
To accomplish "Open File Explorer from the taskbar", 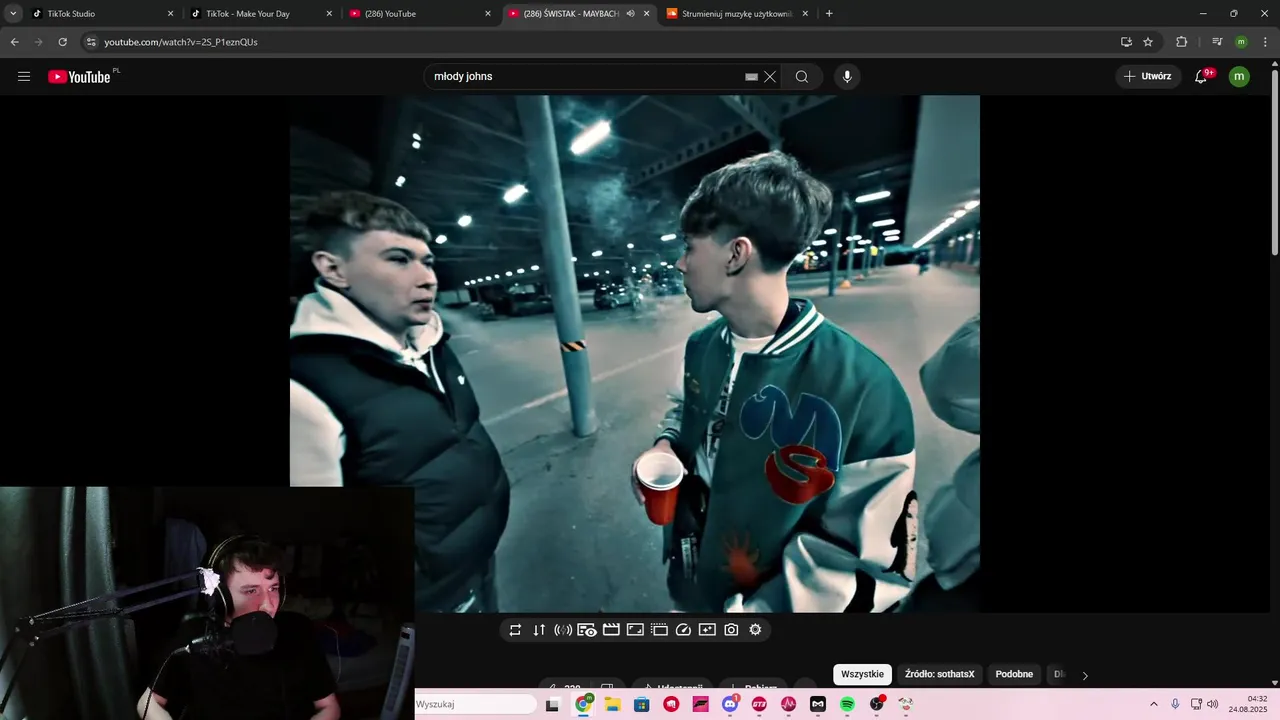I will click(x=612, y=704).
